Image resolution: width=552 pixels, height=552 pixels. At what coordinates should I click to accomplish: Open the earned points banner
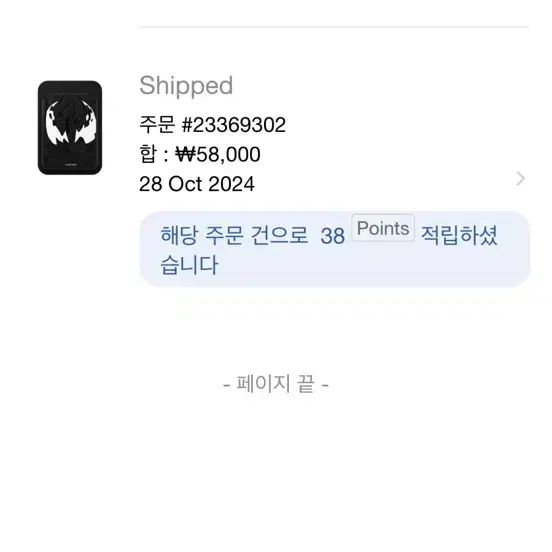point(334,249)
